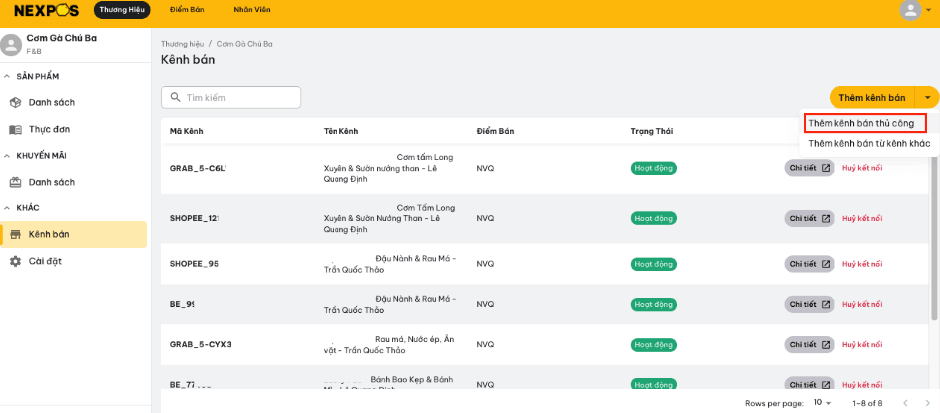This screenshot has width=940, height=413.
Task: Open the rows per page dropdown
Action: [x=823, y=403]
